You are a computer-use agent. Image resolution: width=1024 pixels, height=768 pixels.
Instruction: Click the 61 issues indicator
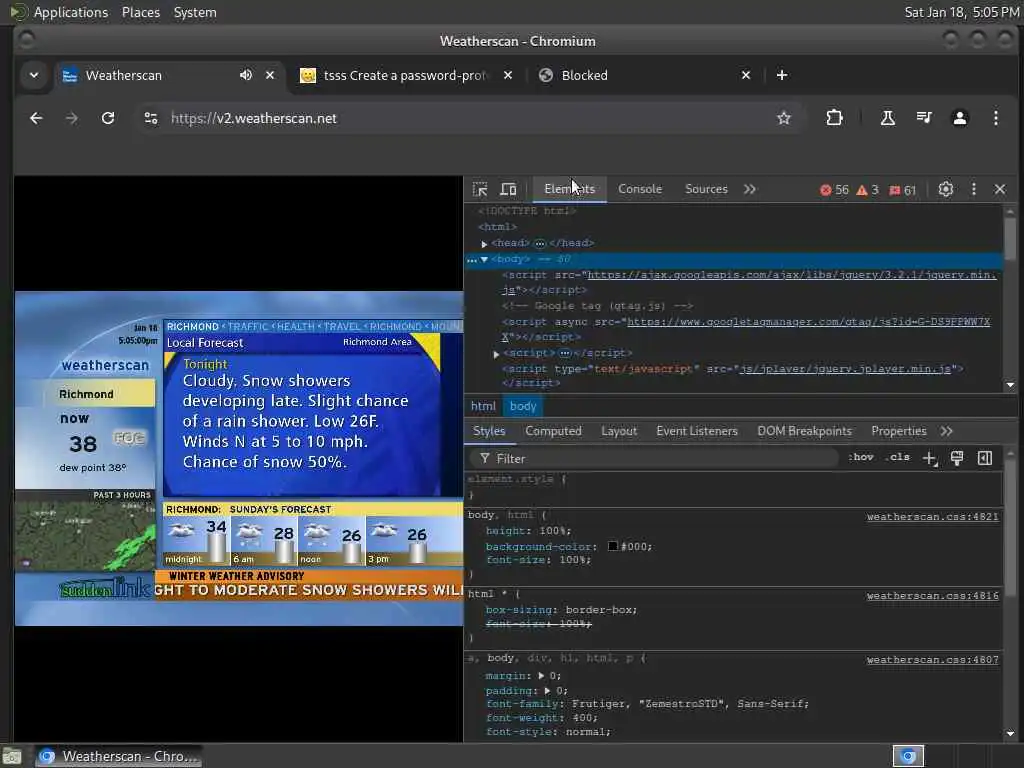pyautogui.click(x=903, y=190)
